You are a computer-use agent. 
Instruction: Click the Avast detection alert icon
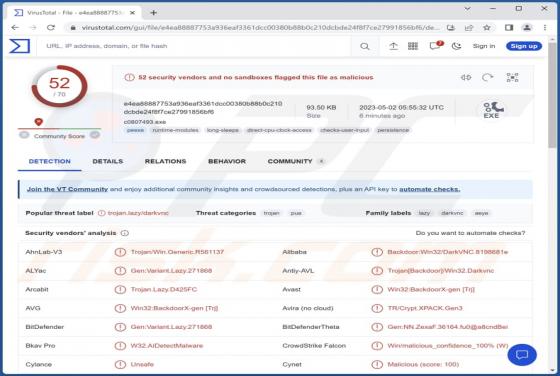tap(377, 290)
